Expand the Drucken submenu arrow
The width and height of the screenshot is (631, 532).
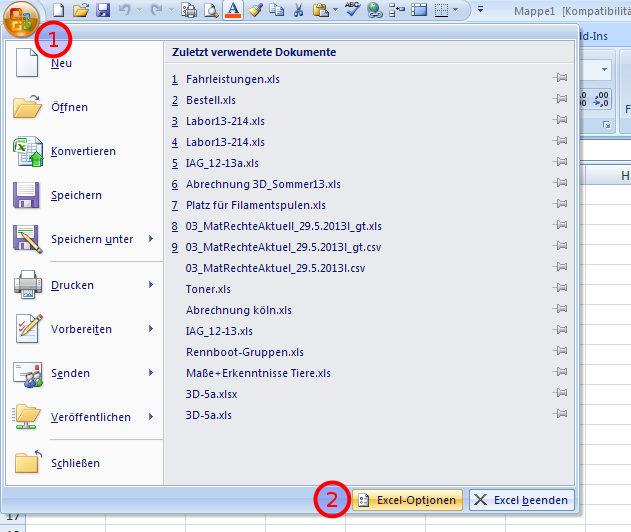(x=151, y=285)
